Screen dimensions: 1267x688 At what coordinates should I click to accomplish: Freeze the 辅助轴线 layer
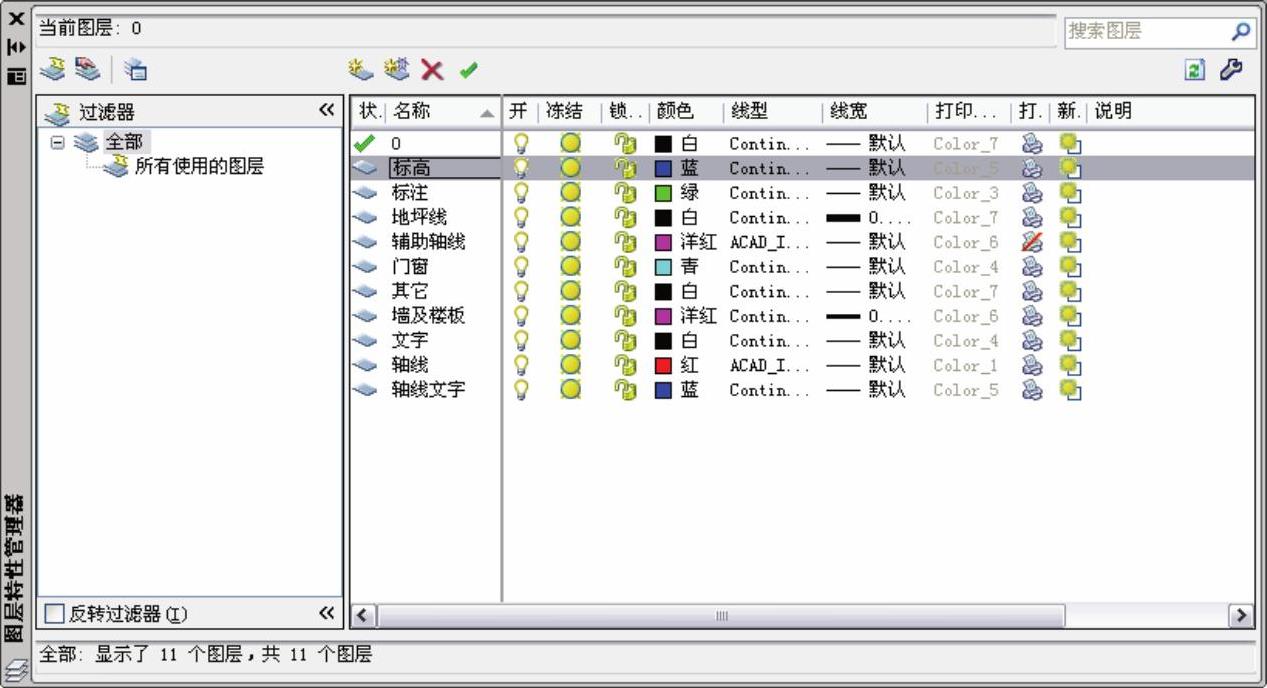click(570, 241)
